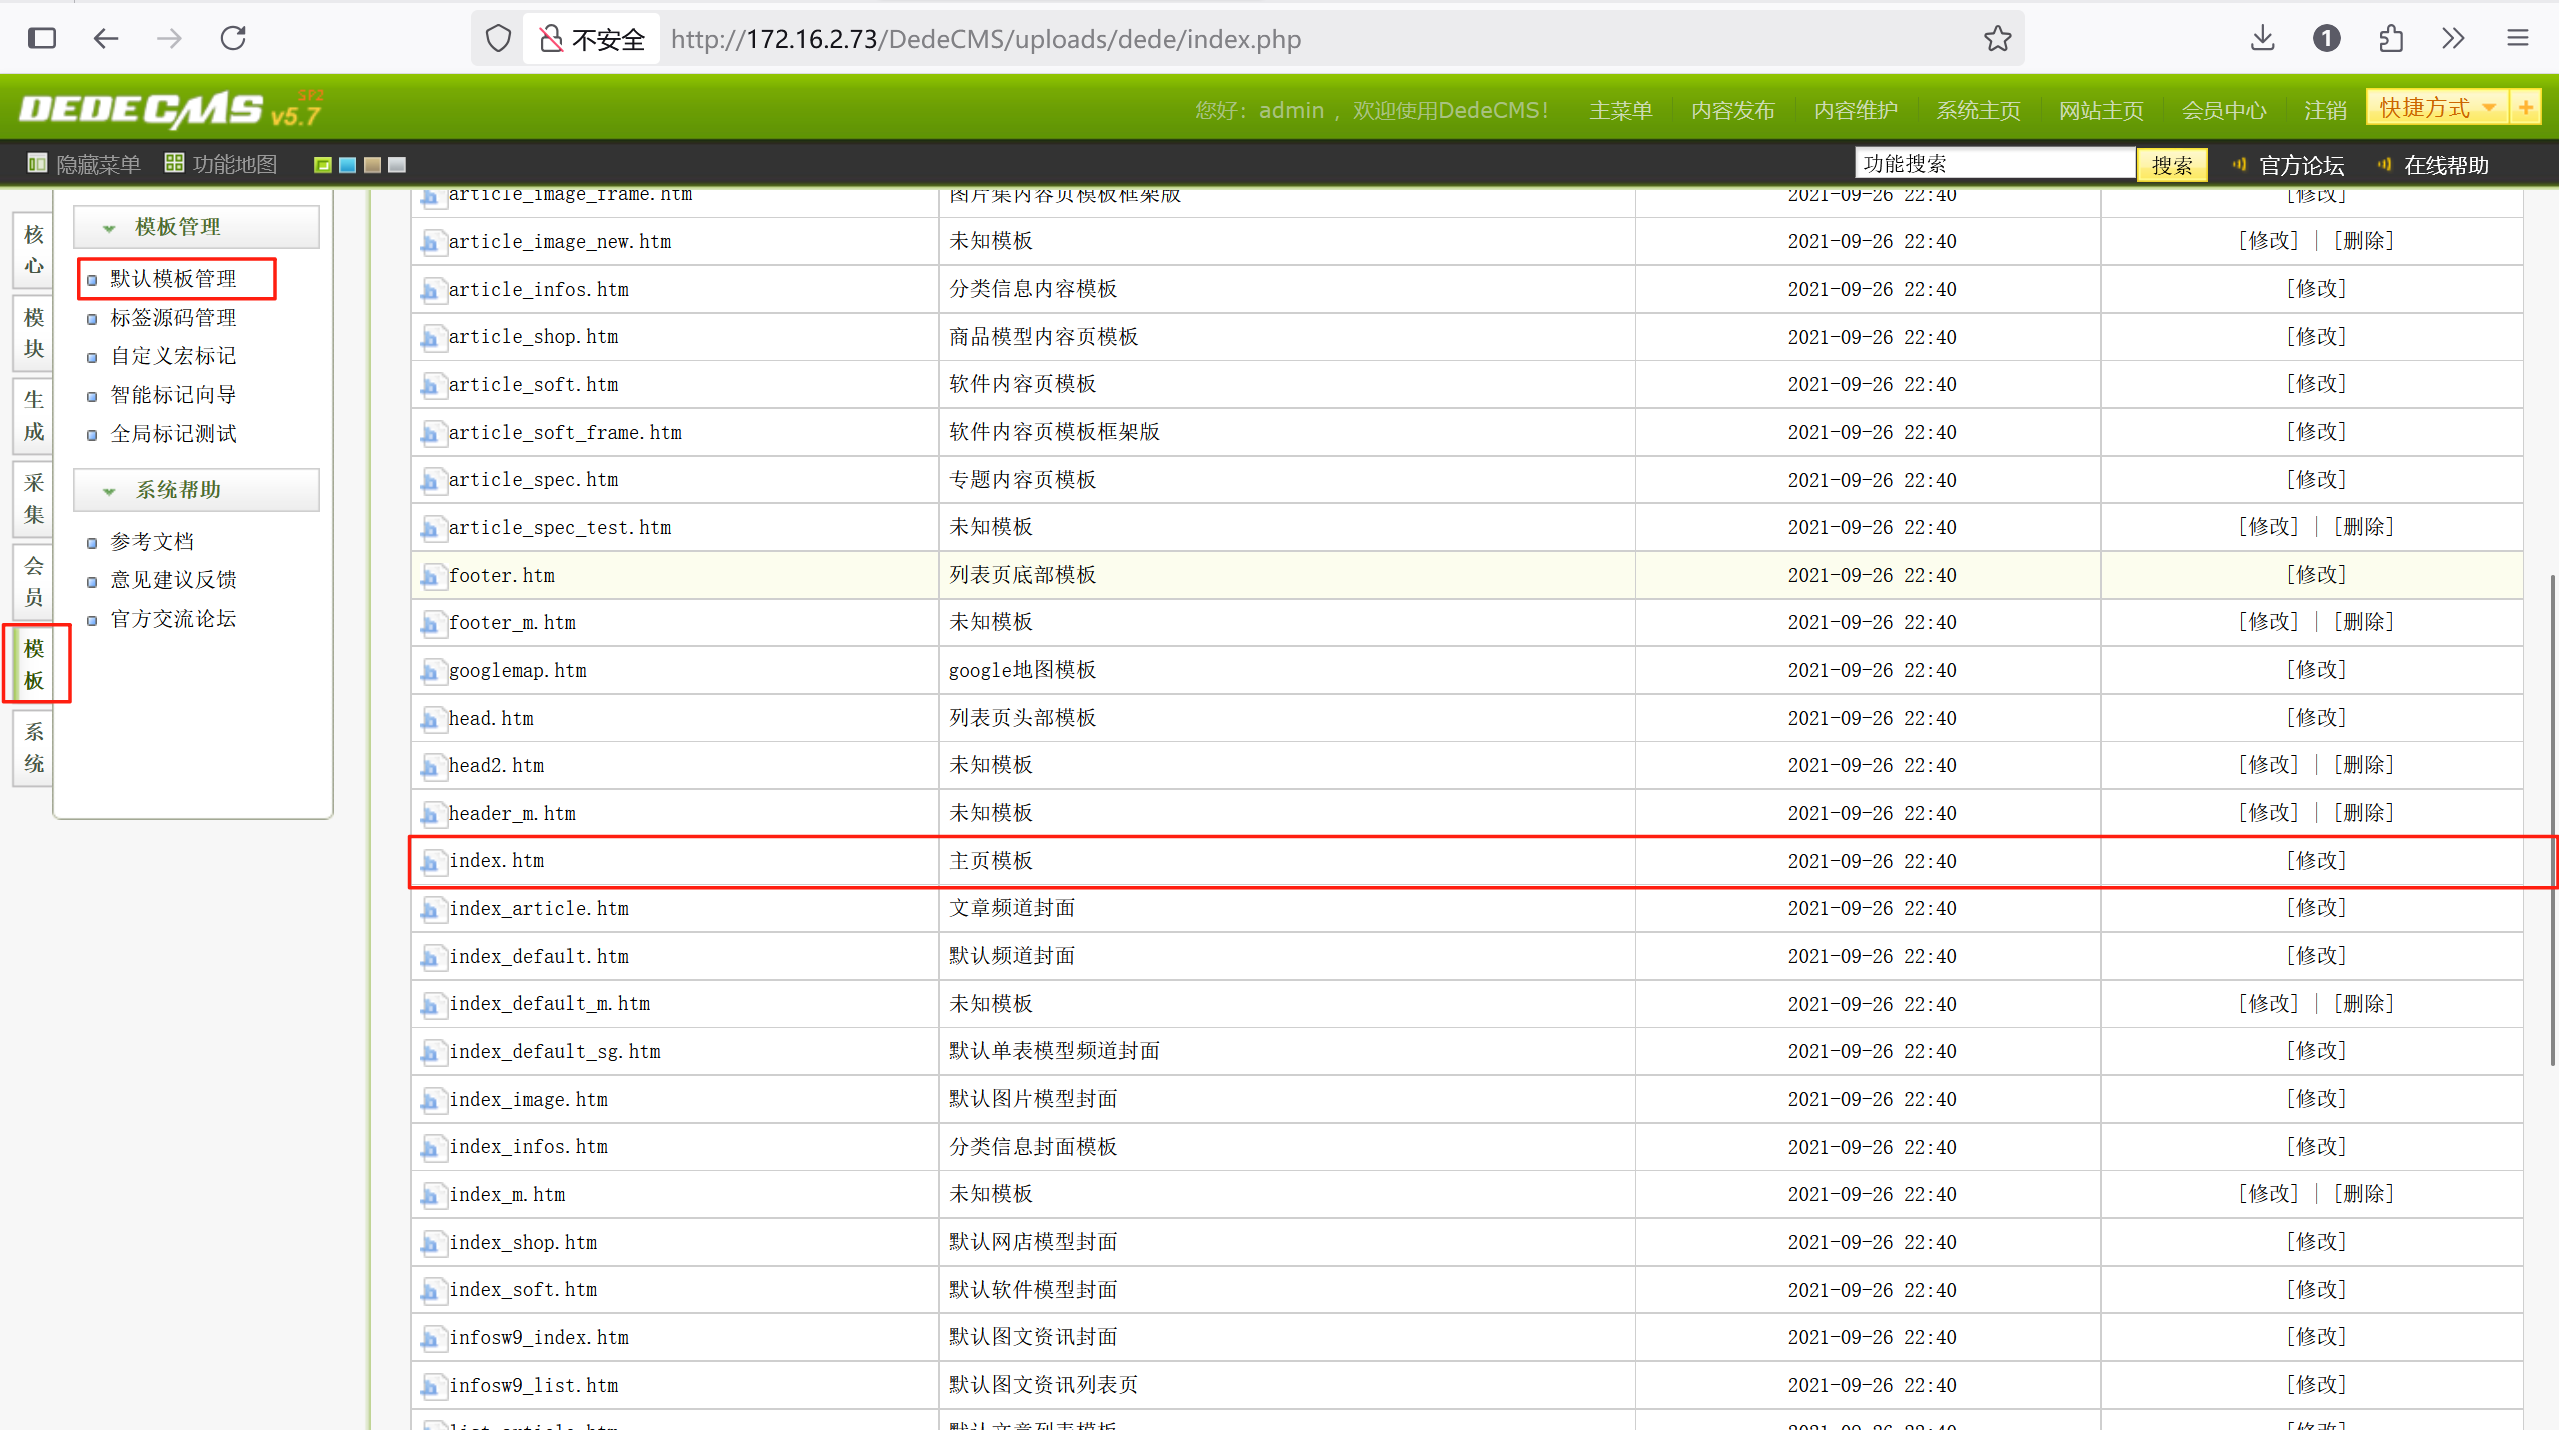Screen dimensions: 2559x1430
Task: Switch to the 模块 vertical tab
Action: (33, 333)
